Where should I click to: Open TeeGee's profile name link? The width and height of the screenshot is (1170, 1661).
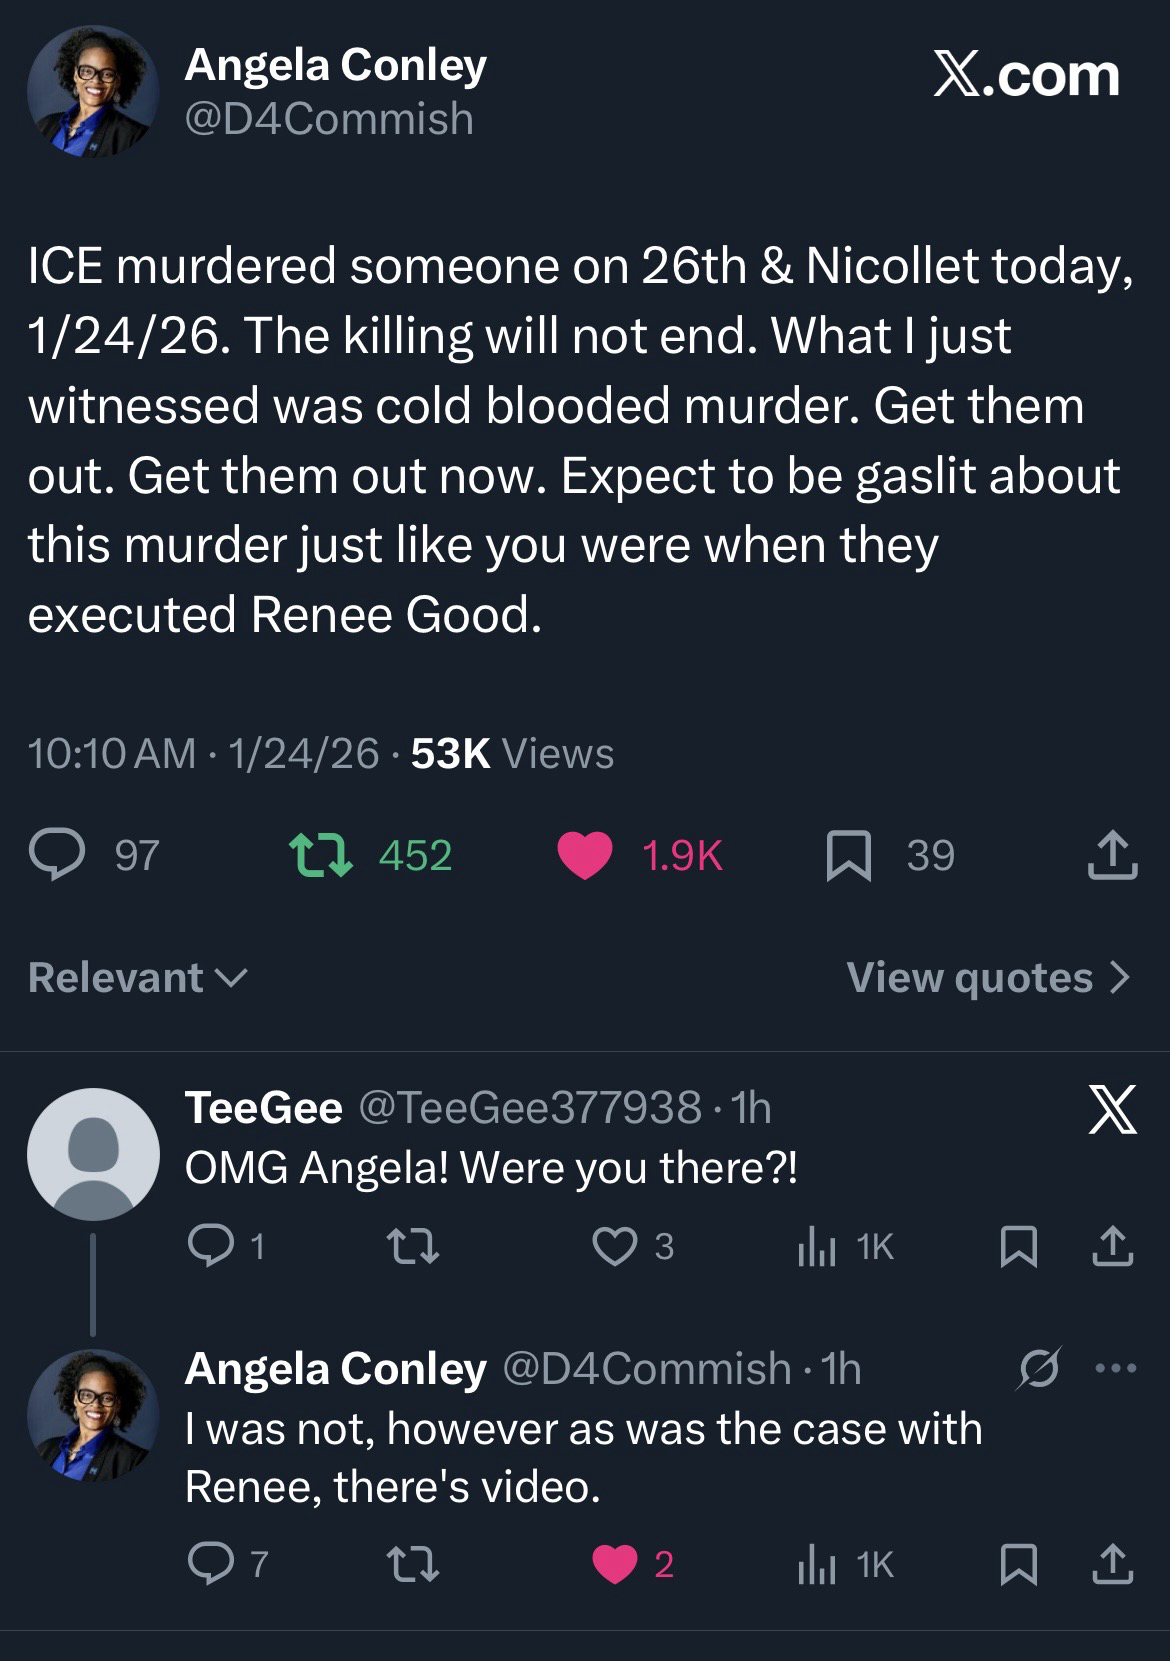click(x=264, y=1108)
